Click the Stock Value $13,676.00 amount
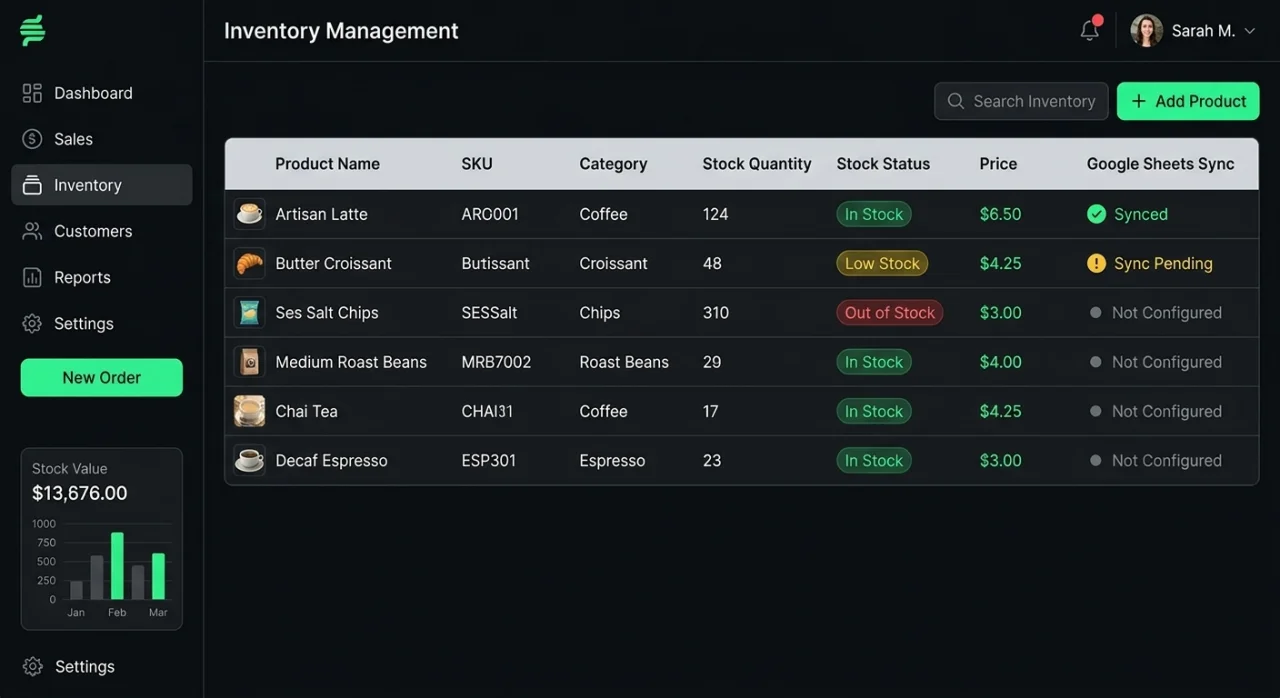This screenshot has width=1280, height=698. tap(80, 493)
